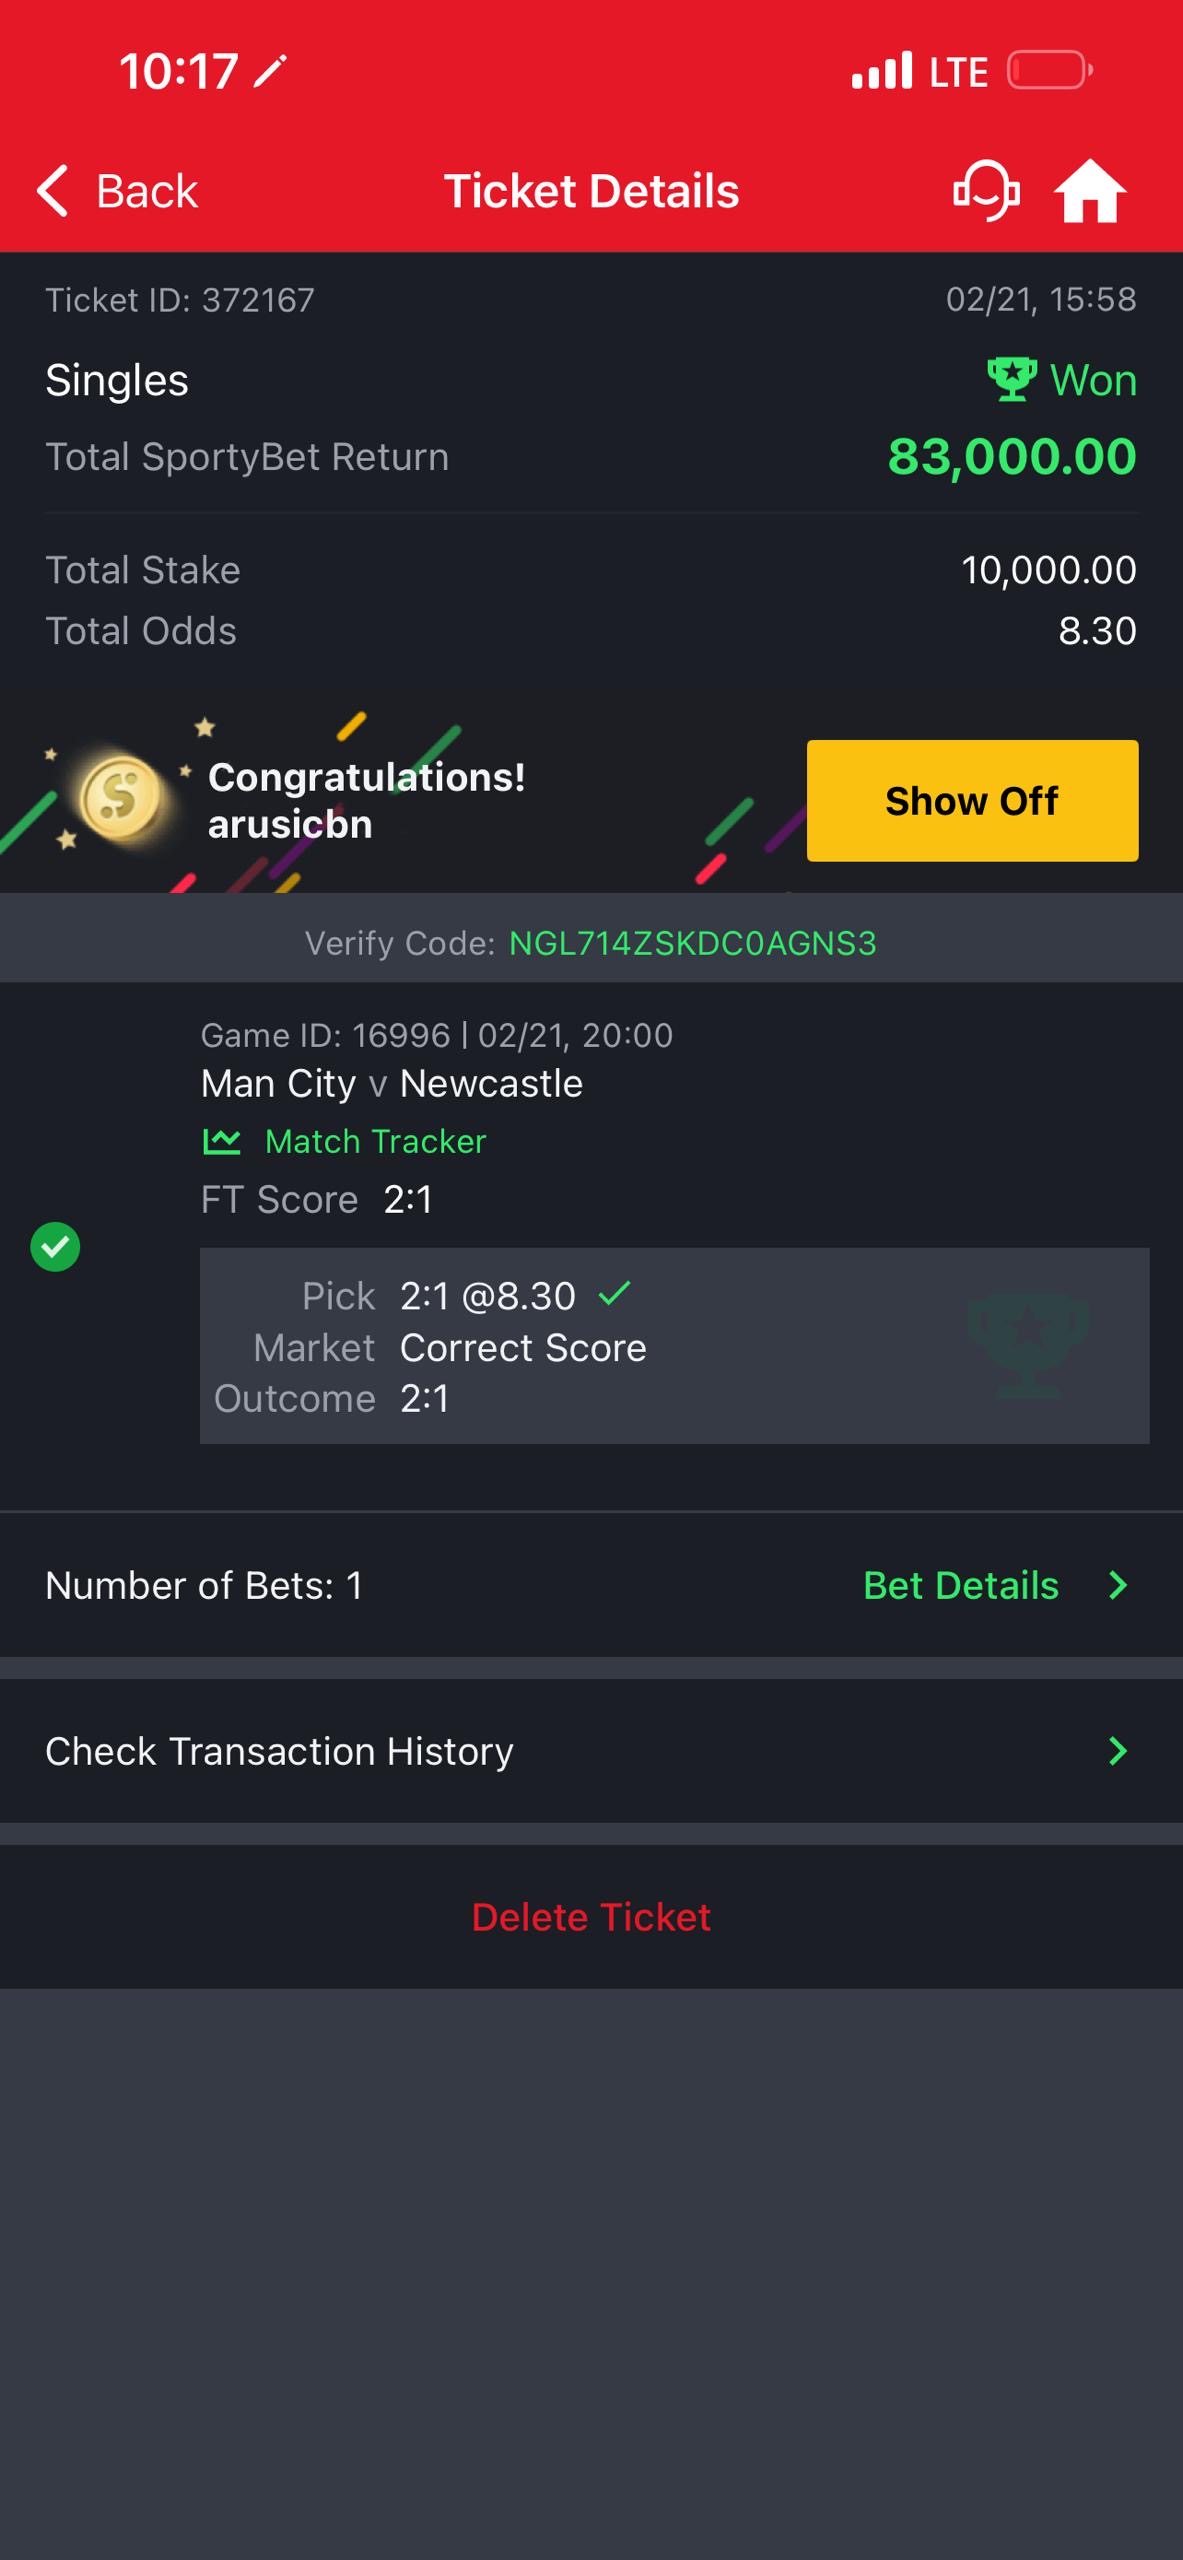The height and width of the screenshot is (2560, 1183).
Task: Open Check Transaction History chevron
Action: tap(1118, 1751)
